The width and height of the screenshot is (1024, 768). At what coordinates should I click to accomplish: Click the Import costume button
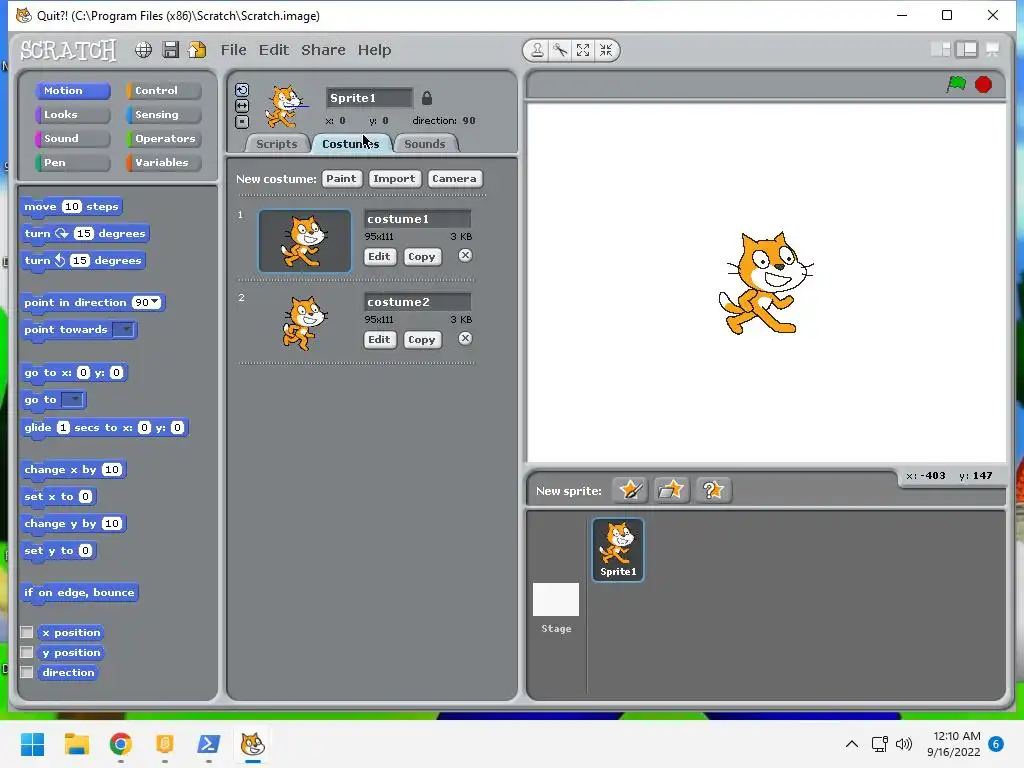tap(394, 178)
